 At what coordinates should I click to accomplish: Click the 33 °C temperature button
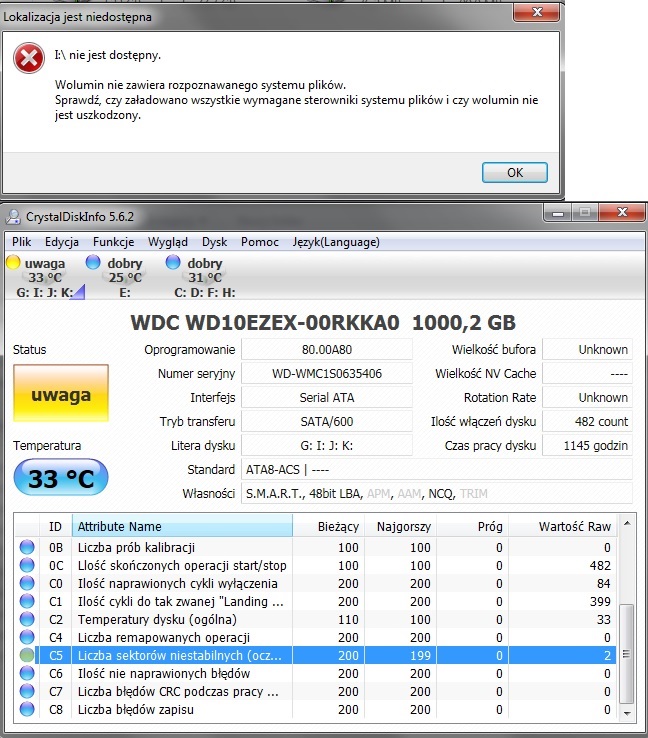tap(61, 477)
